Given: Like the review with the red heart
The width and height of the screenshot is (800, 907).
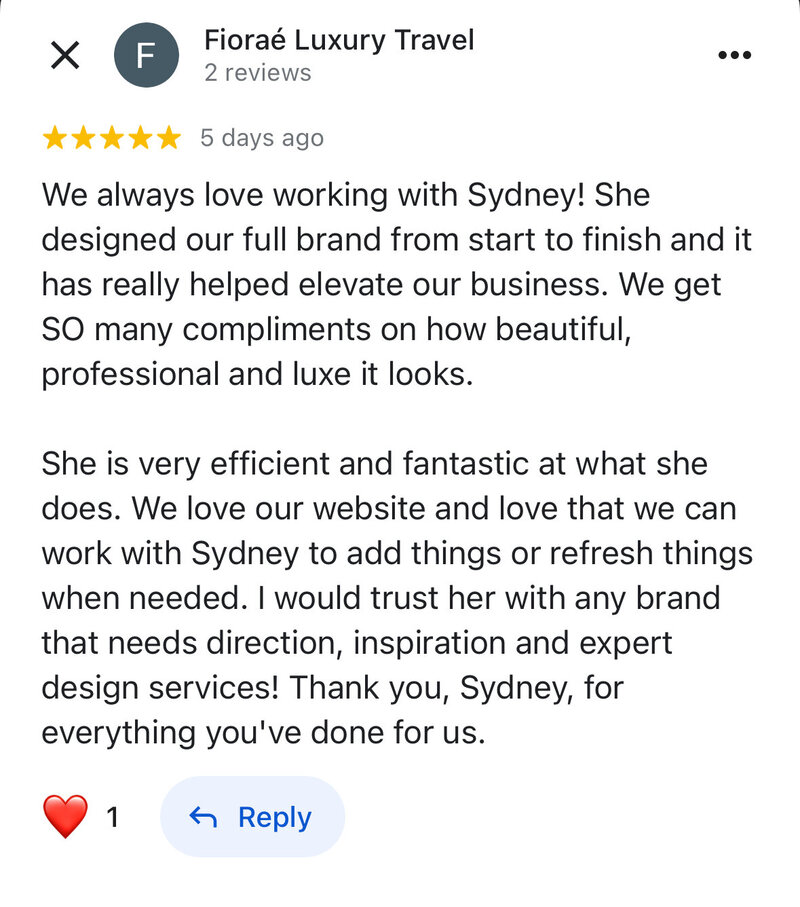Looking at the screenshot, I should (66, 817).
